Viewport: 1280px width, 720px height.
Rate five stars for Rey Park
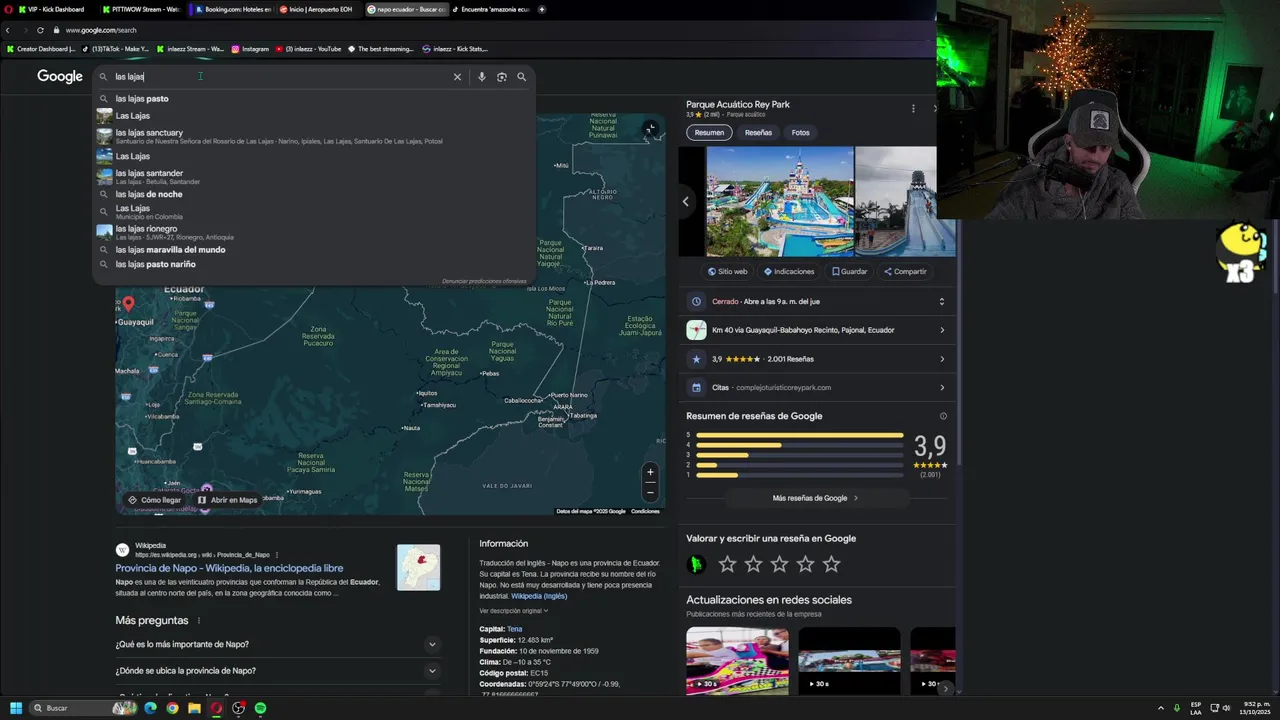[x=831, y=564]
